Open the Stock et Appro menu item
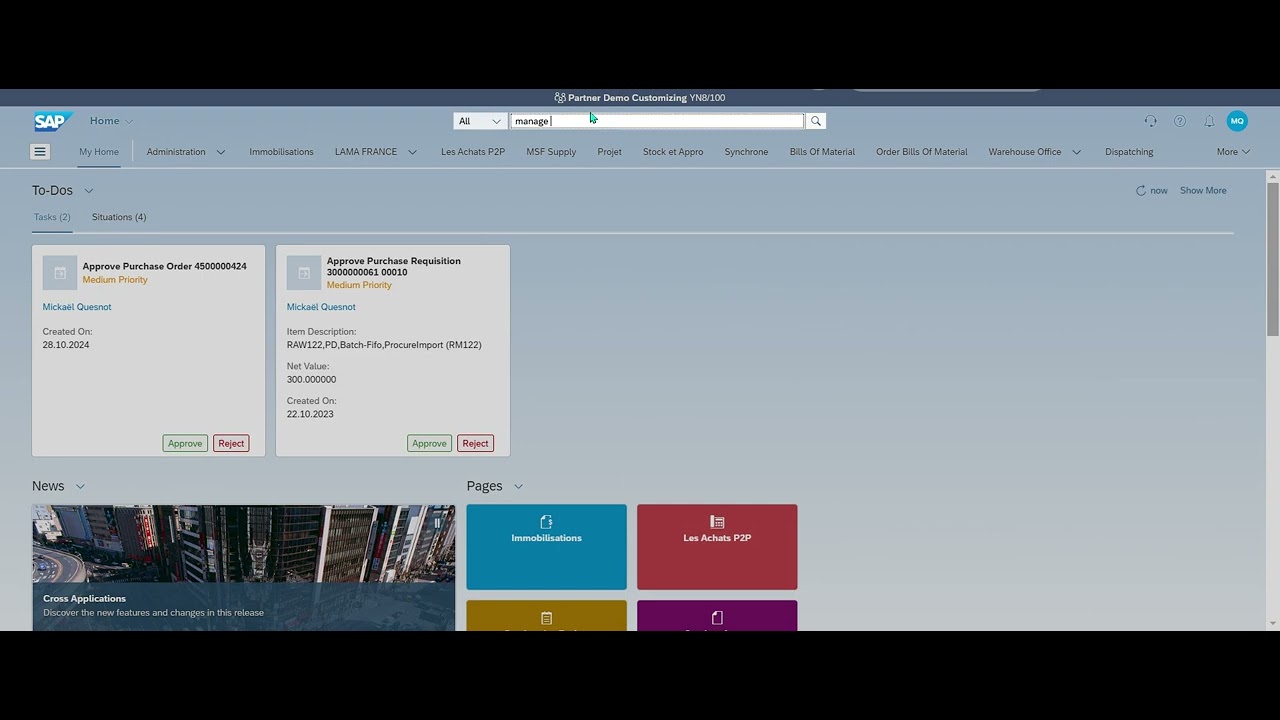This screenshot has height=720, width=1280. tap(673, 152)
